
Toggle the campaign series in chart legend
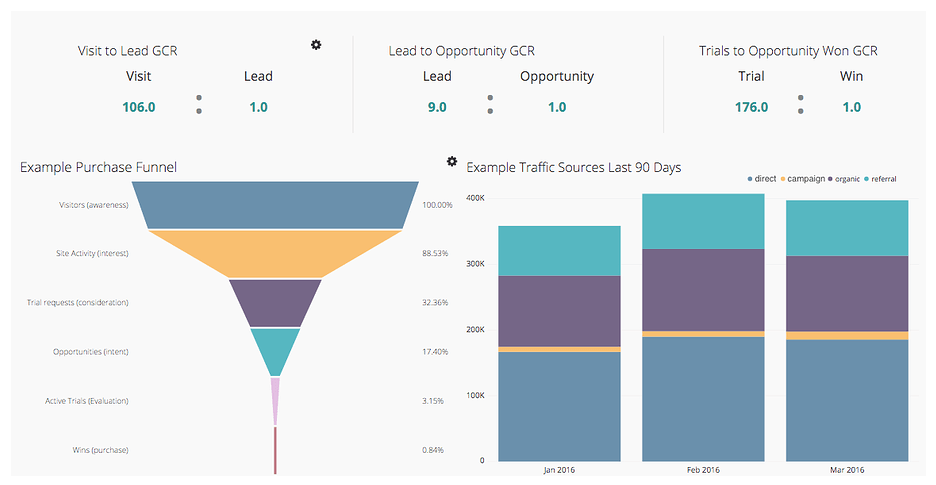[803, 179]
